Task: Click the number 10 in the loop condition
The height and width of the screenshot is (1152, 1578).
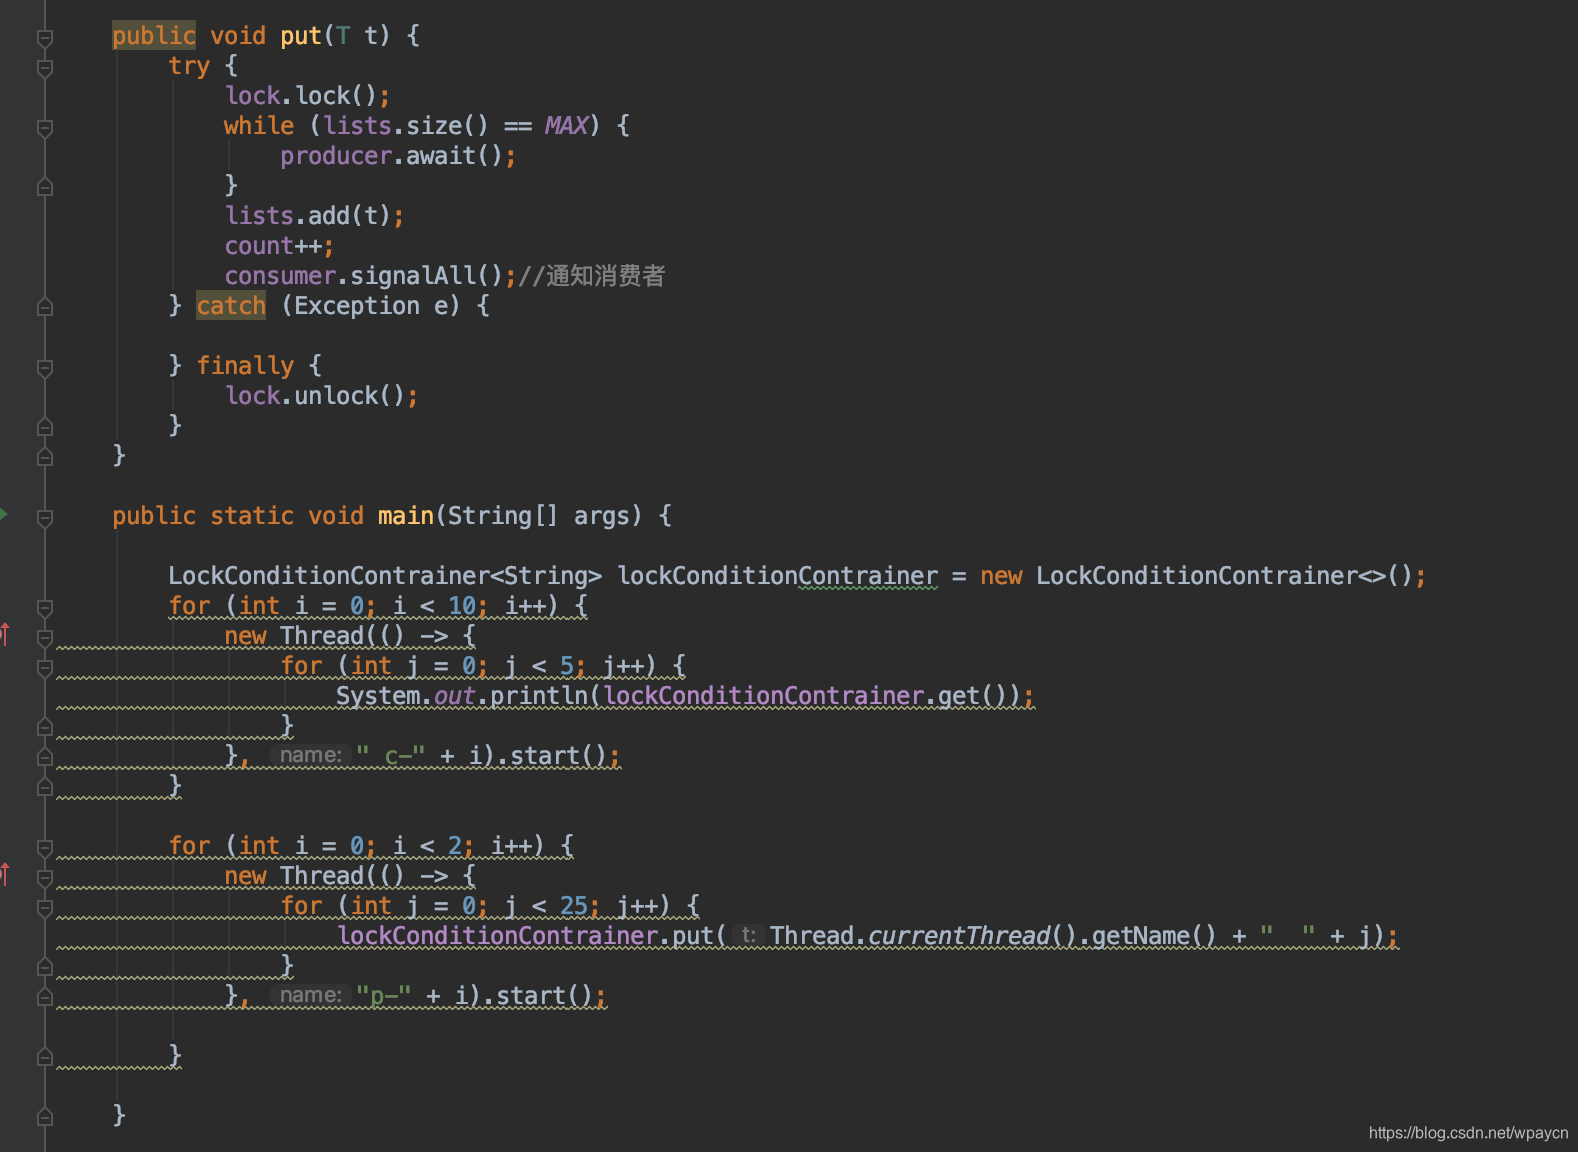Action: 462,606
